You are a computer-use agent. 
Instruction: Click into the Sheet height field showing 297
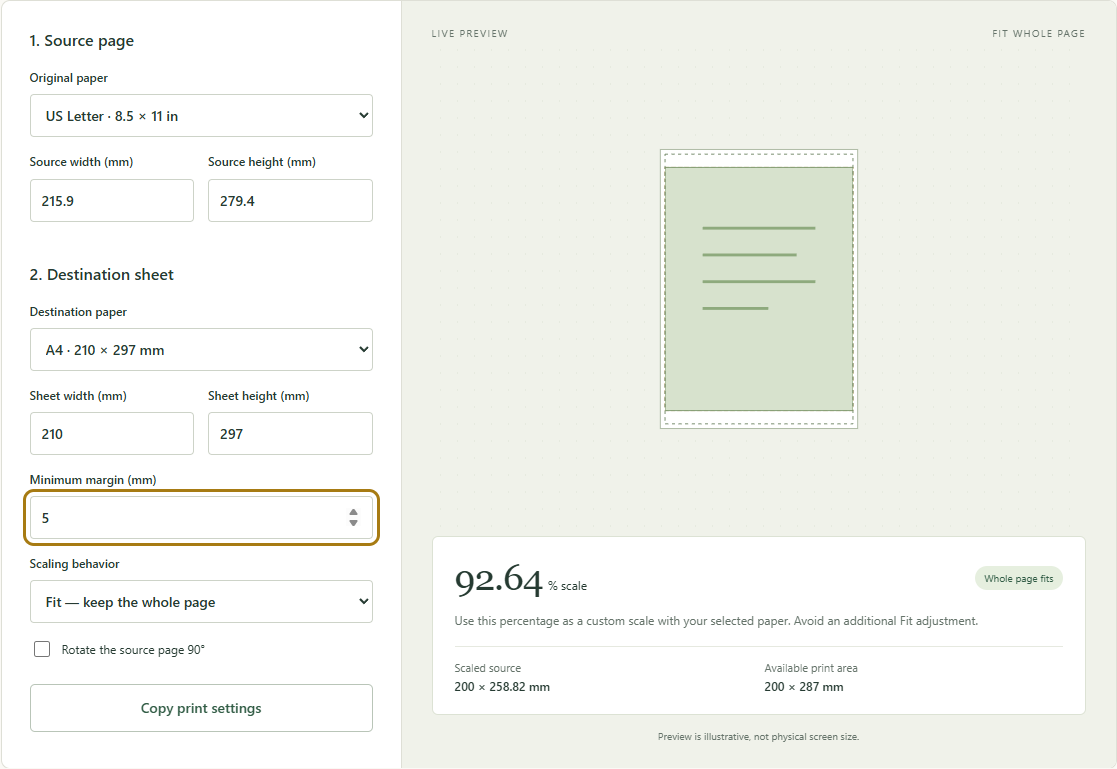click(290, 433)
